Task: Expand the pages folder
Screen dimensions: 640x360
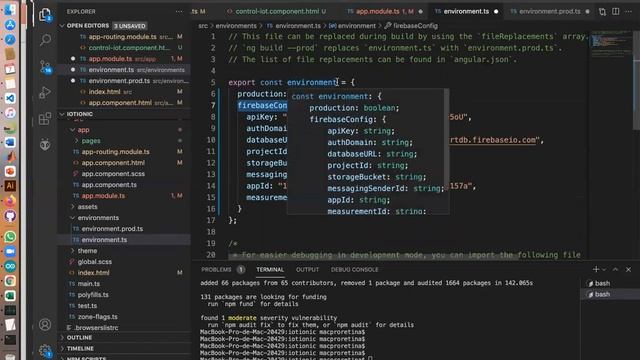Action: coord(91,141)
